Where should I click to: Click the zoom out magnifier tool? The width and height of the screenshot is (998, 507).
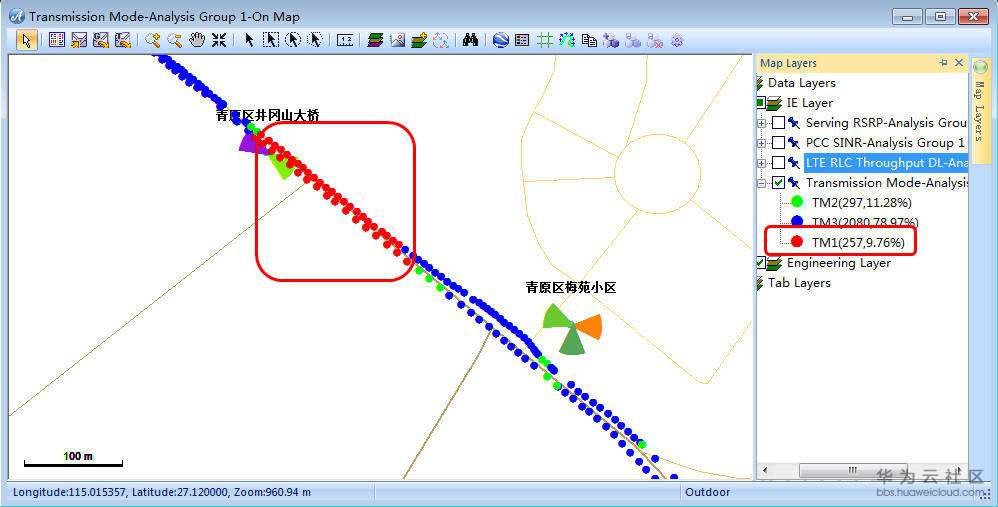[174, 40]
